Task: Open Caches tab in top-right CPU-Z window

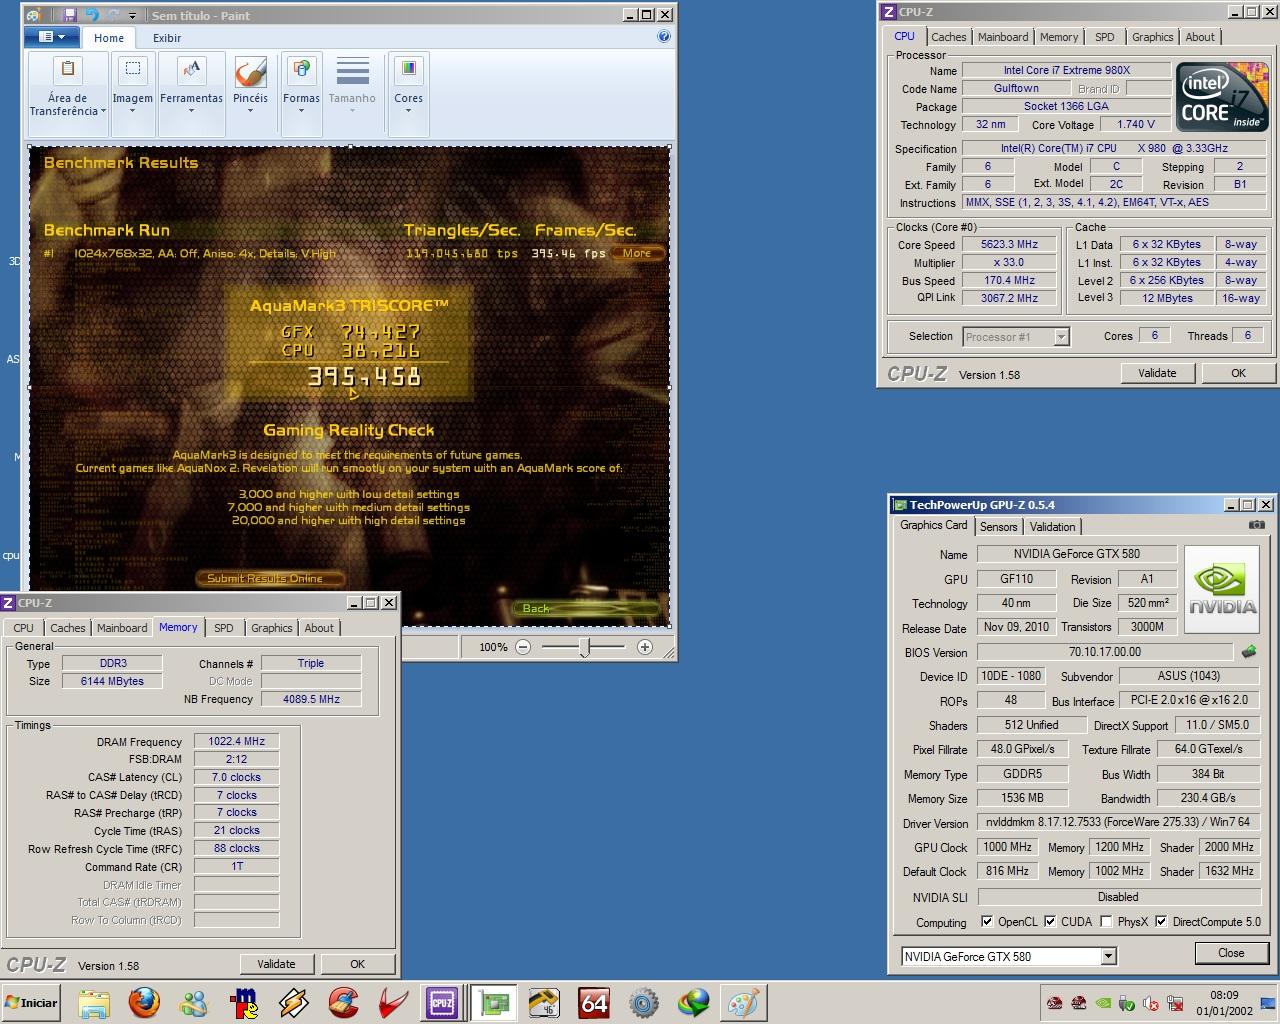Action: [949, 37]
